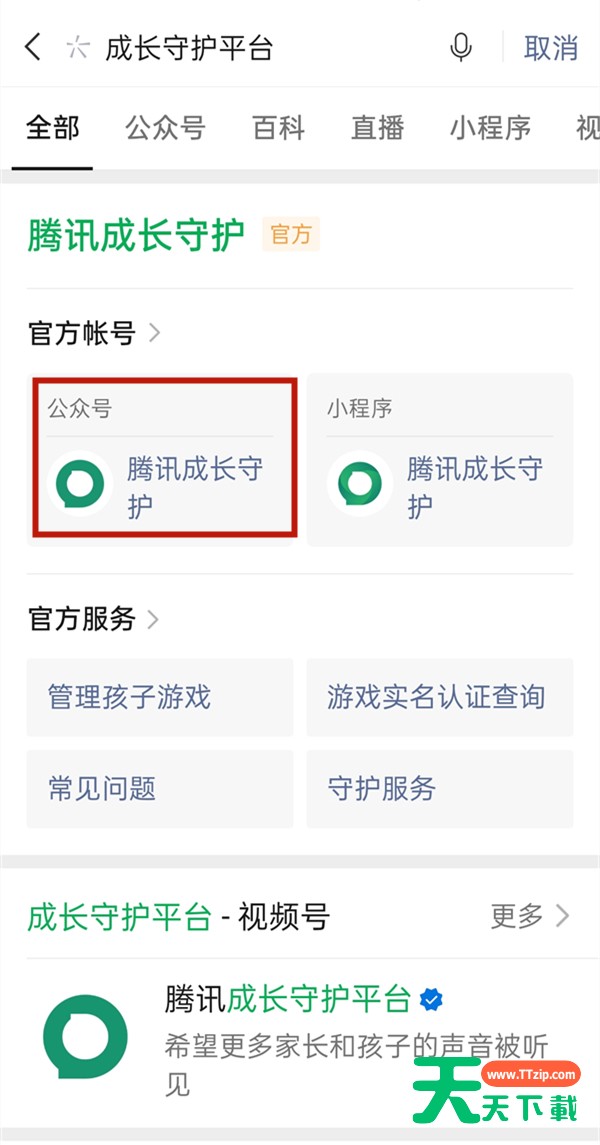Viewport: 600px width, 1145px height.
Task: Open 更多 for 视频号 results
Action: (530, 915)
